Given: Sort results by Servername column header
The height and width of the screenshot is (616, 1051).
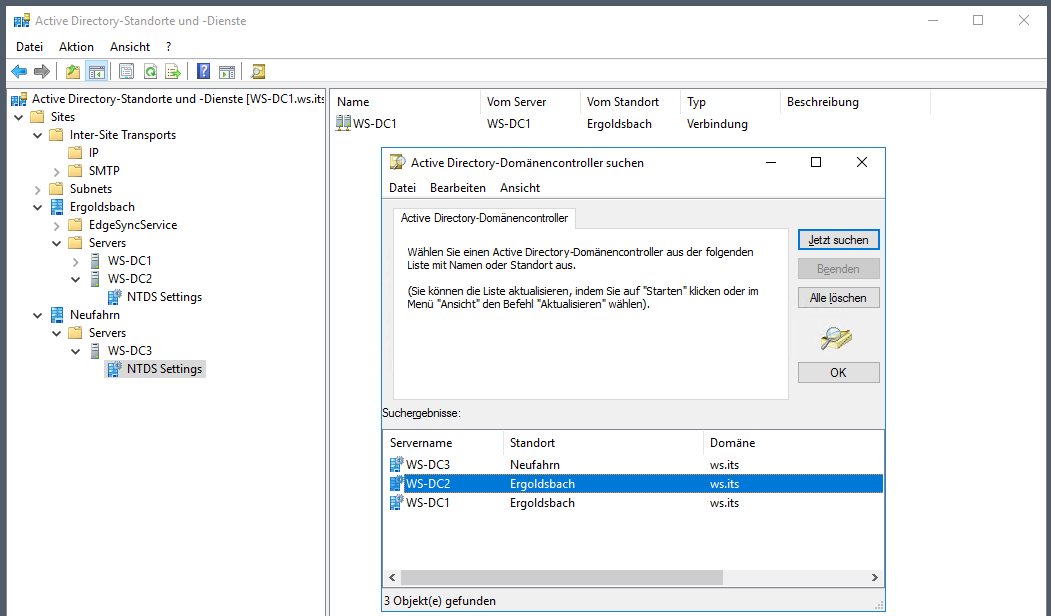Looking at the screenshot, I should pyautogui.click(x=443, y=442).
